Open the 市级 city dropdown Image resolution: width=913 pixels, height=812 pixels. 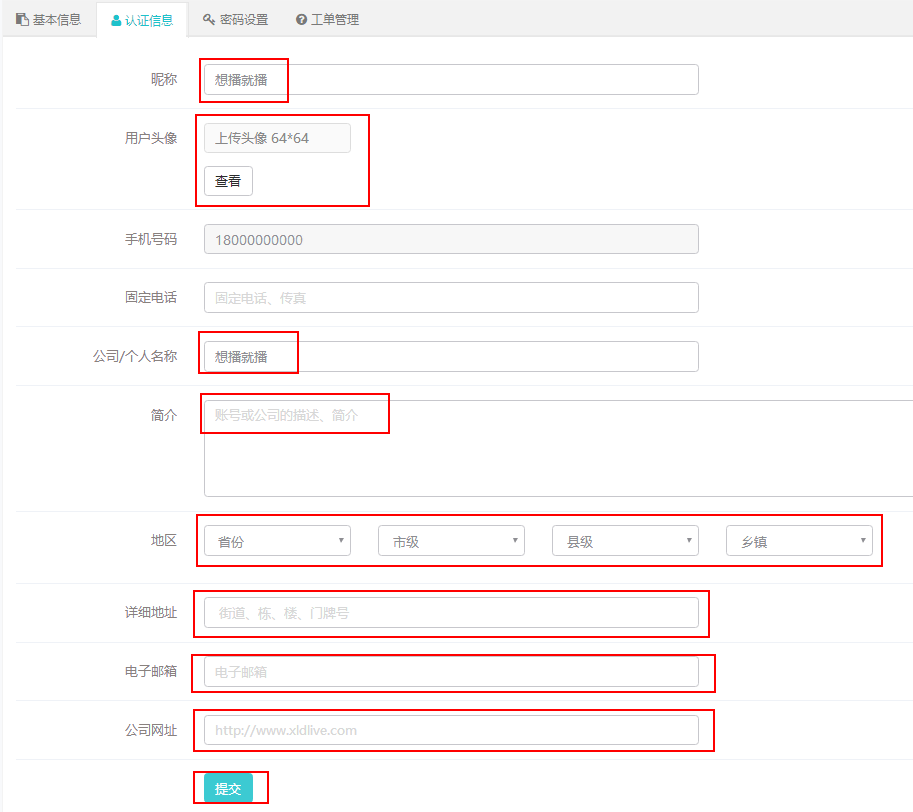point(451,541)
